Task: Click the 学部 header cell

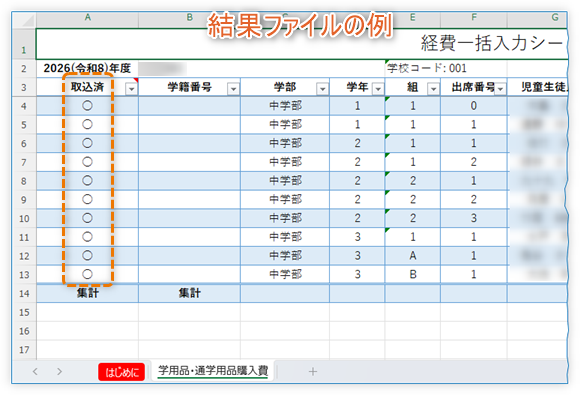Action: [285, 87]
